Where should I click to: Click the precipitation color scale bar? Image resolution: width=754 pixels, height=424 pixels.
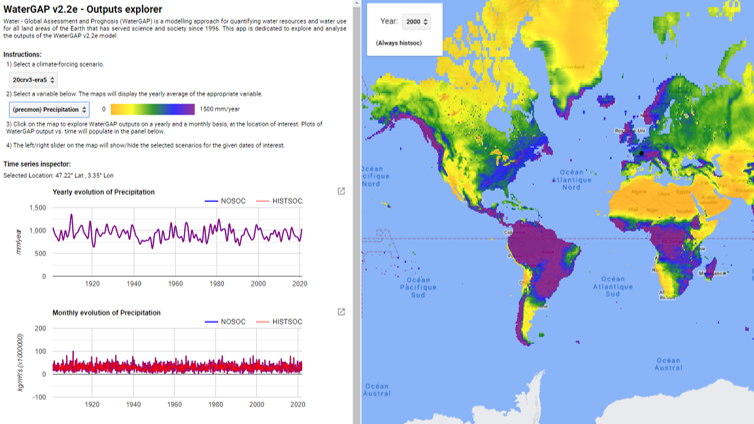(x=152, y=109)
